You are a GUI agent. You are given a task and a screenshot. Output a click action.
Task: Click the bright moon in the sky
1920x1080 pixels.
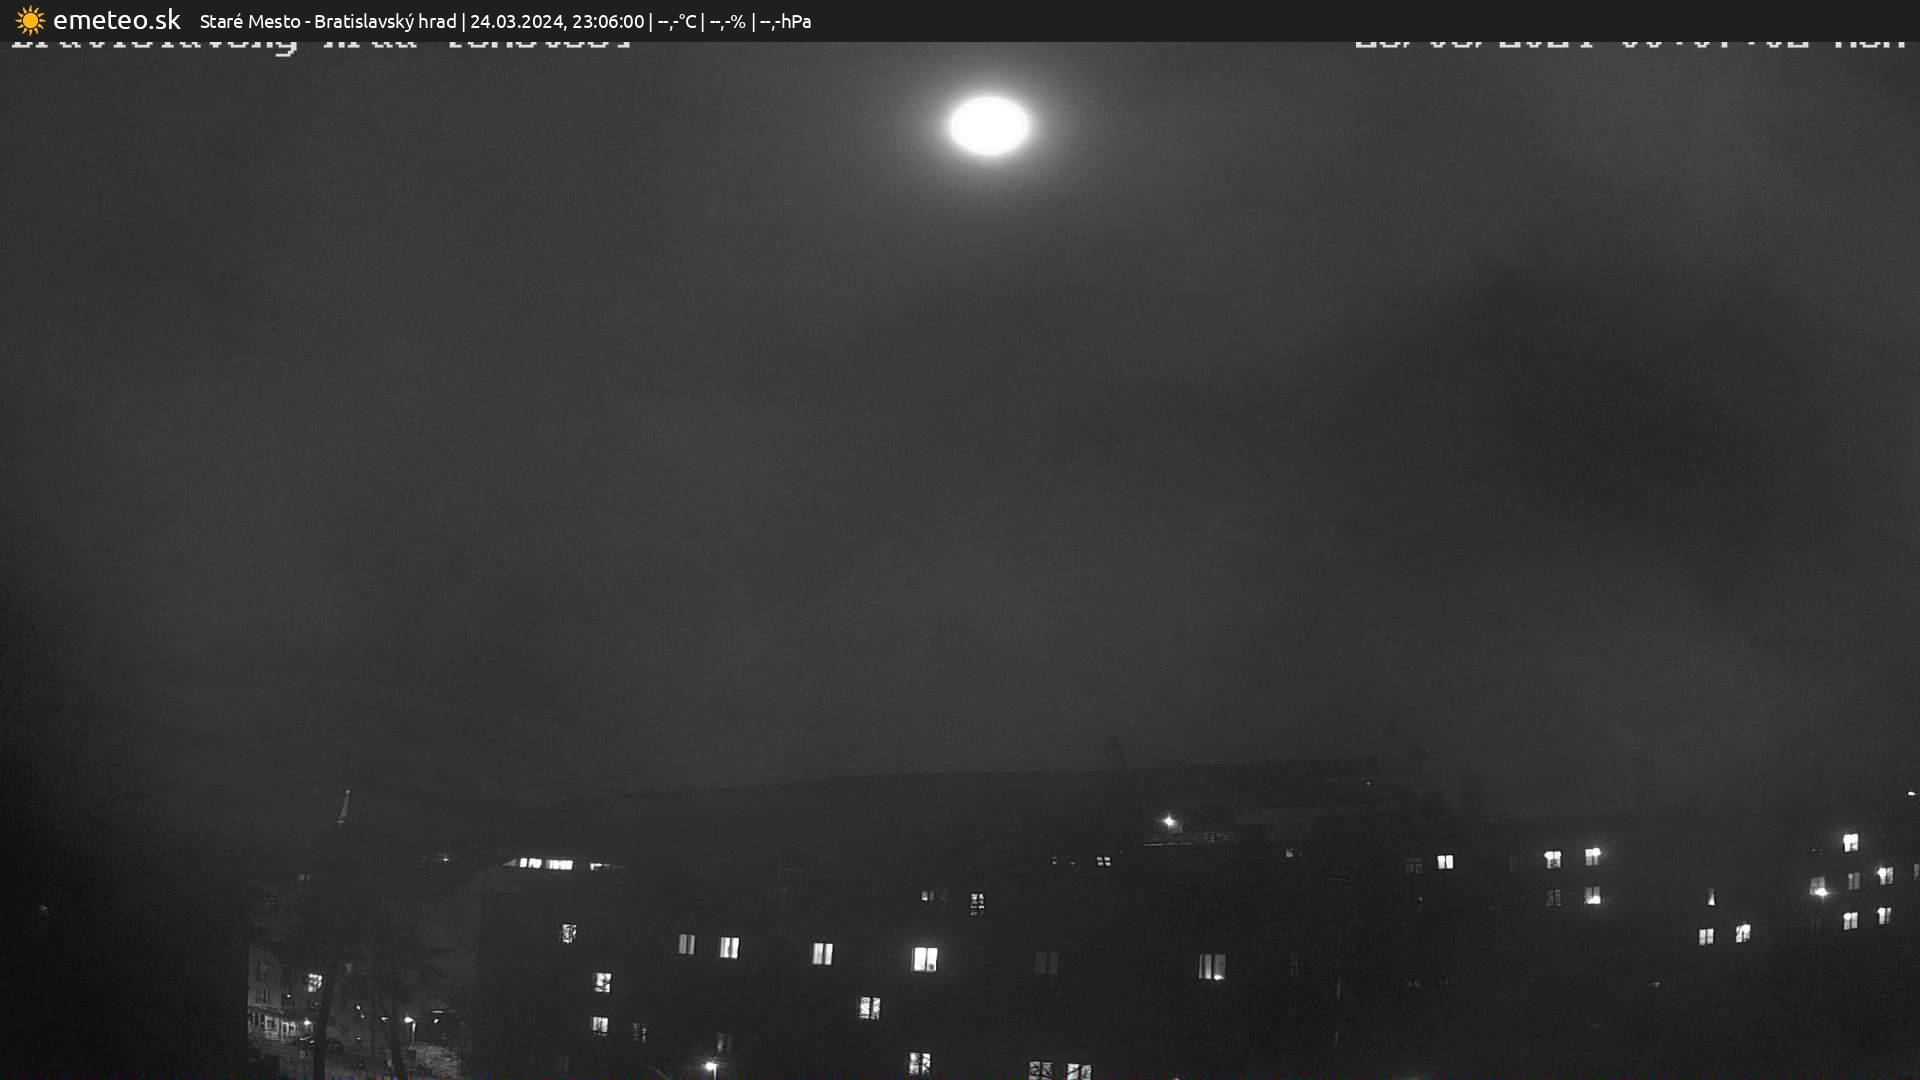click(988, 126)
